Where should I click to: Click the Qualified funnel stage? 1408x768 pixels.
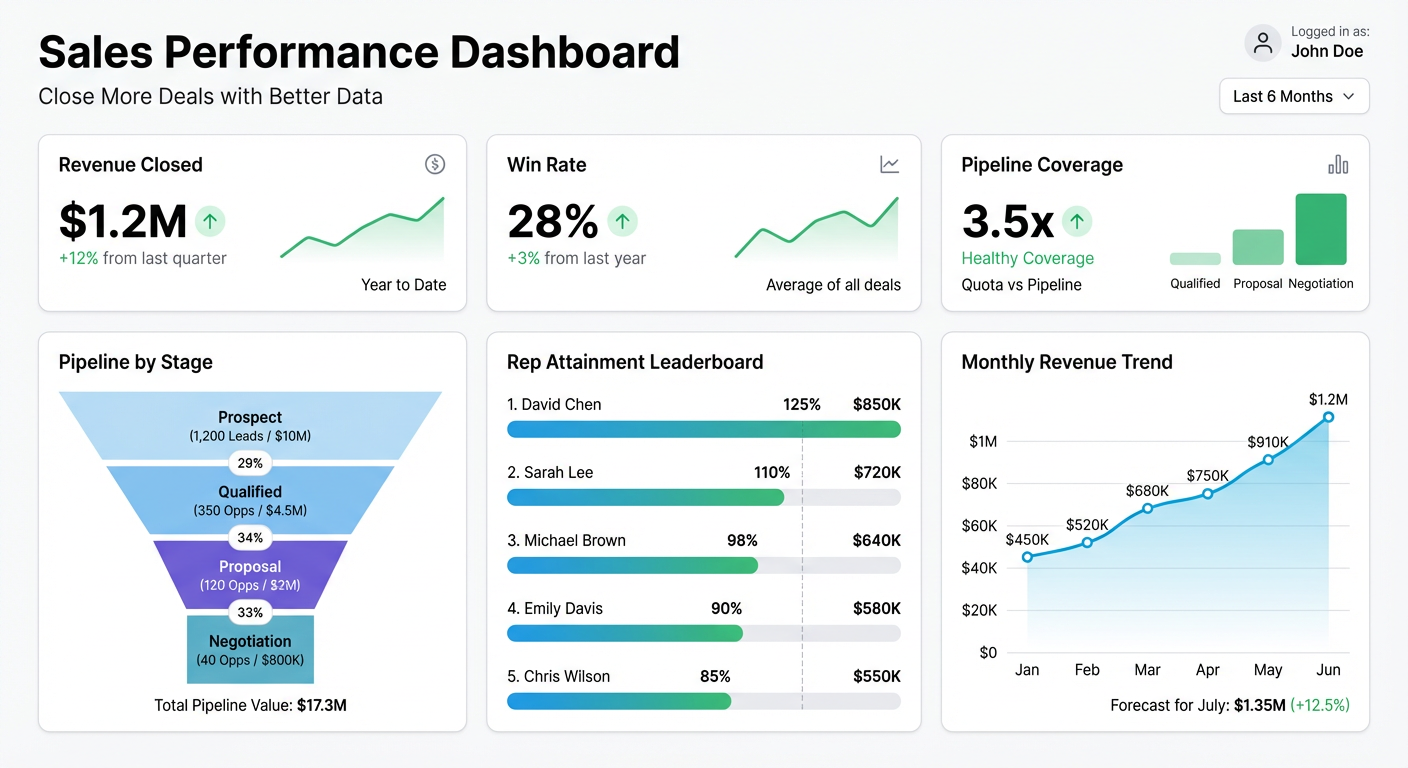pyautogui.click(x=250, y=500)
